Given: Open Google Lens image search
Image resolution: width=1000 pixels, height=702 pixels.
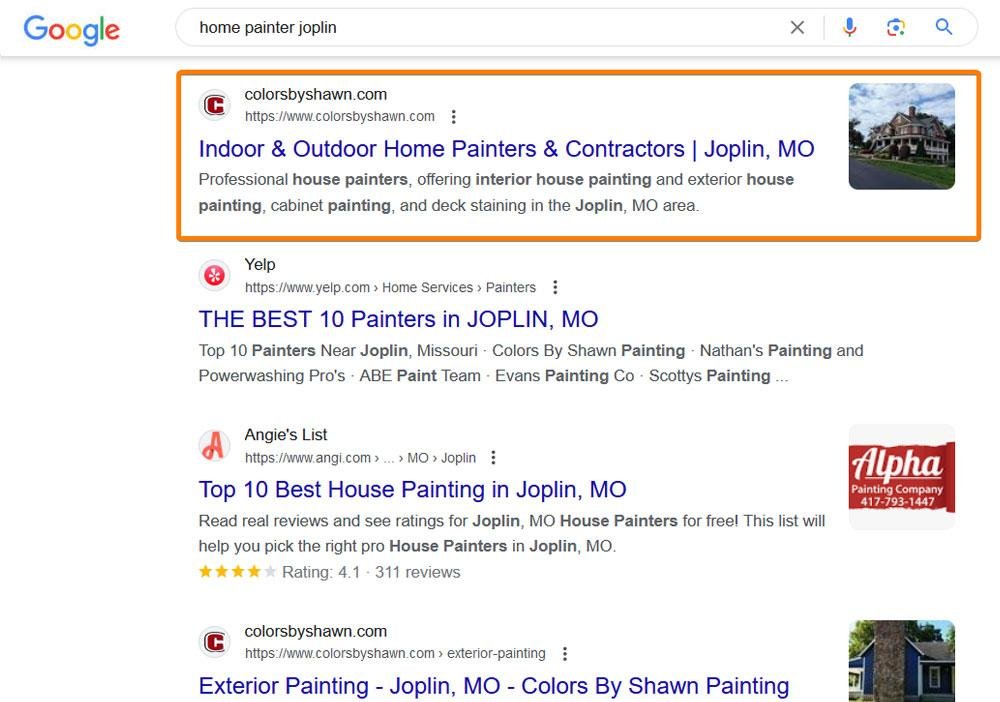Looking at the screenshot, I should point(896,27).
